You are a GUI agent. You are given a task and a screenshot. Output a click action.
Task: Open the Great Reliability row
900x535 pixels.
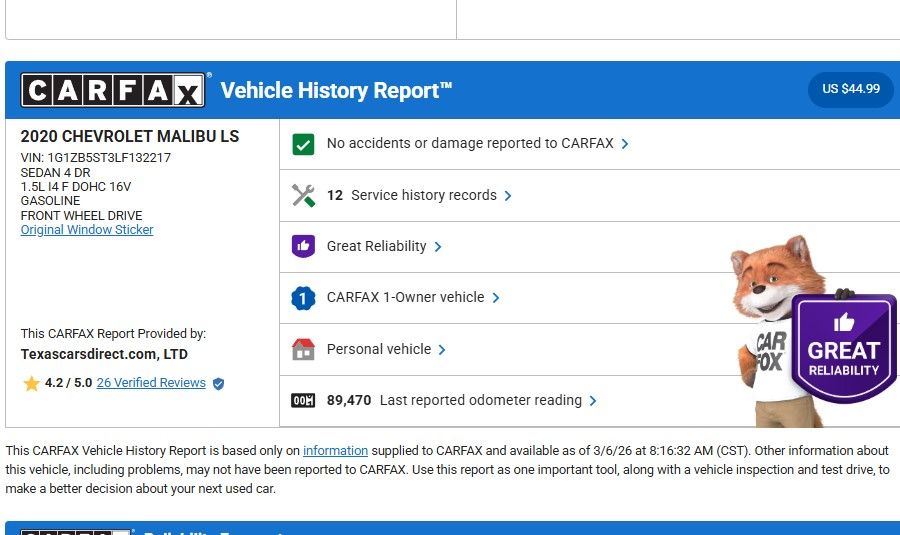pos(376,246)
